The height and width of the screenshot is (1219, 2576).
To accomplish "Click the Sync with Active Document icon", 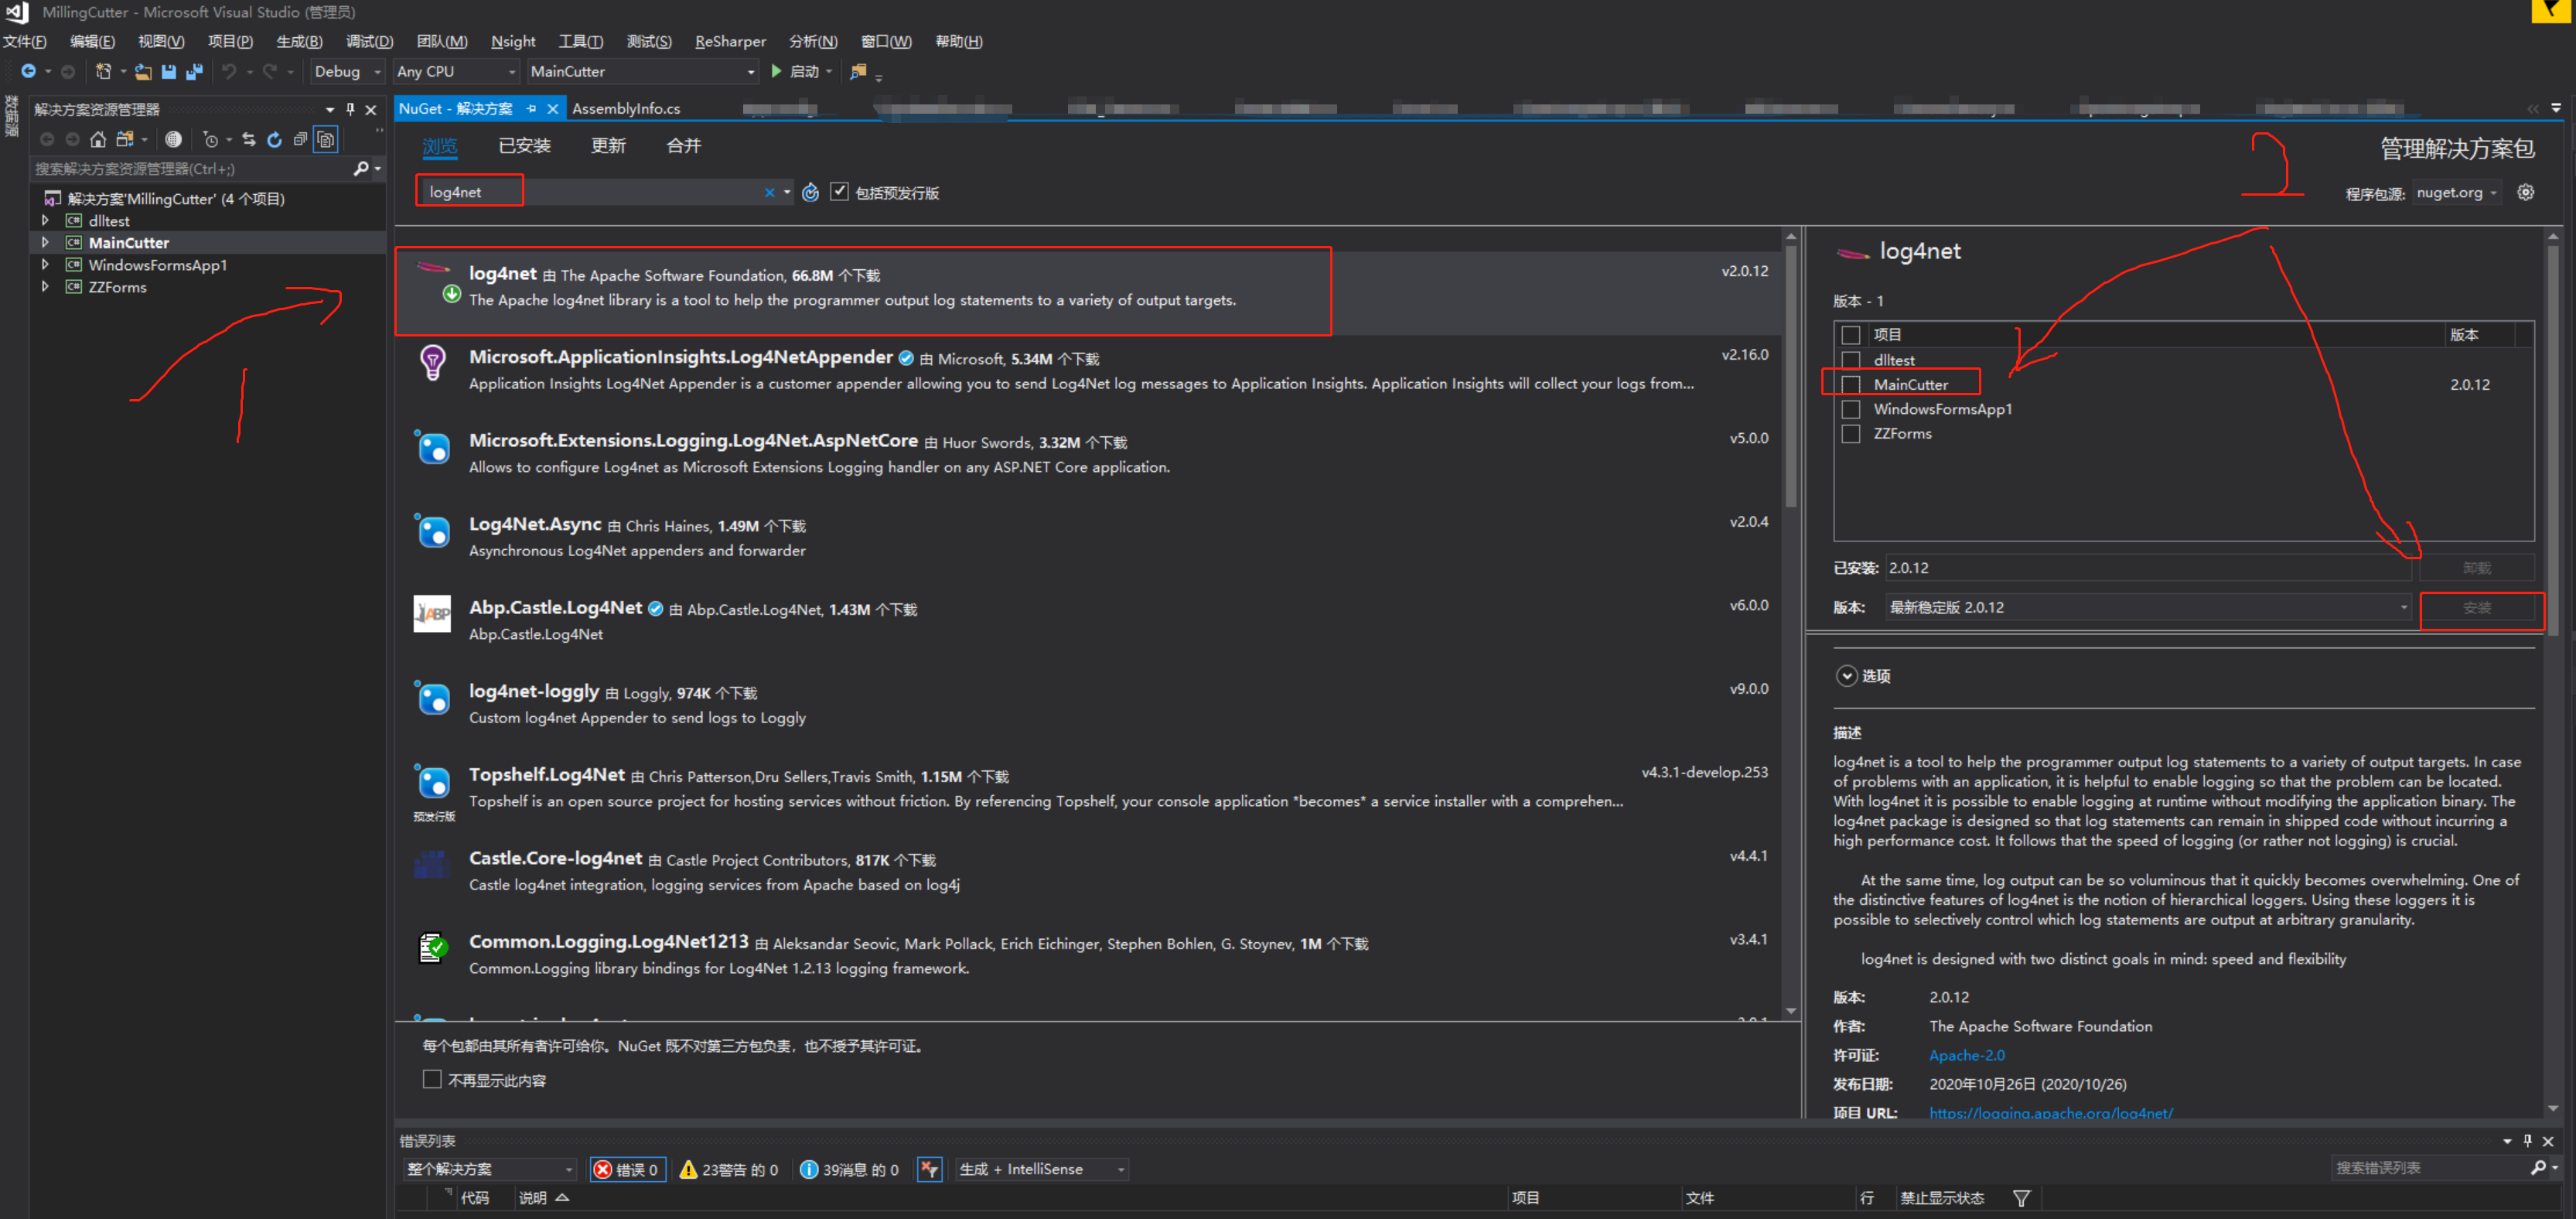I will point(249,139).
